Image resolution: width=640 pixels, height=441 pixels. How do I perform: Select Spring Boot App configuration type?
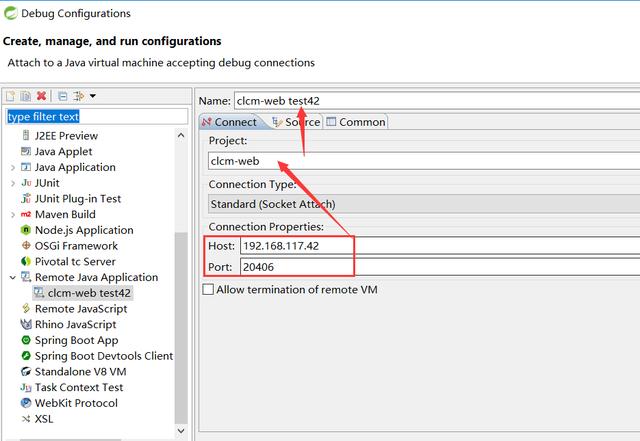click(x=76, y=340)
